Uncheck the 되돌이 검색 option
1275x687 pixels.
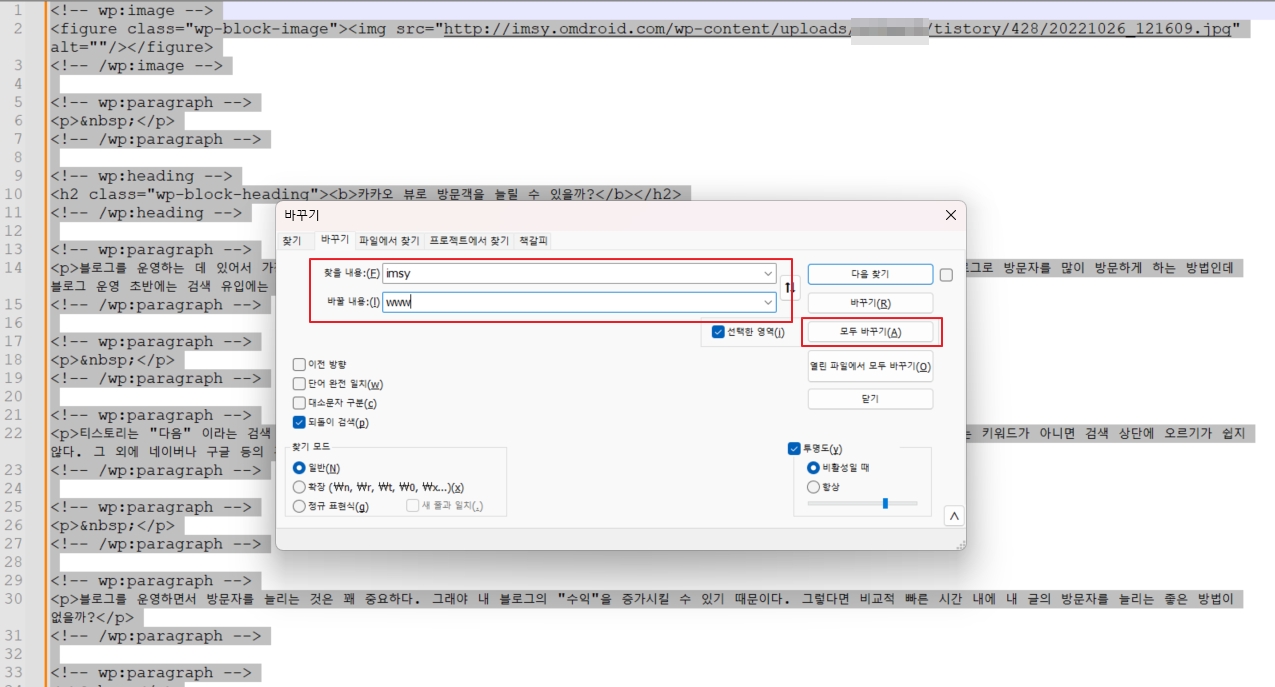pos(300,422)
